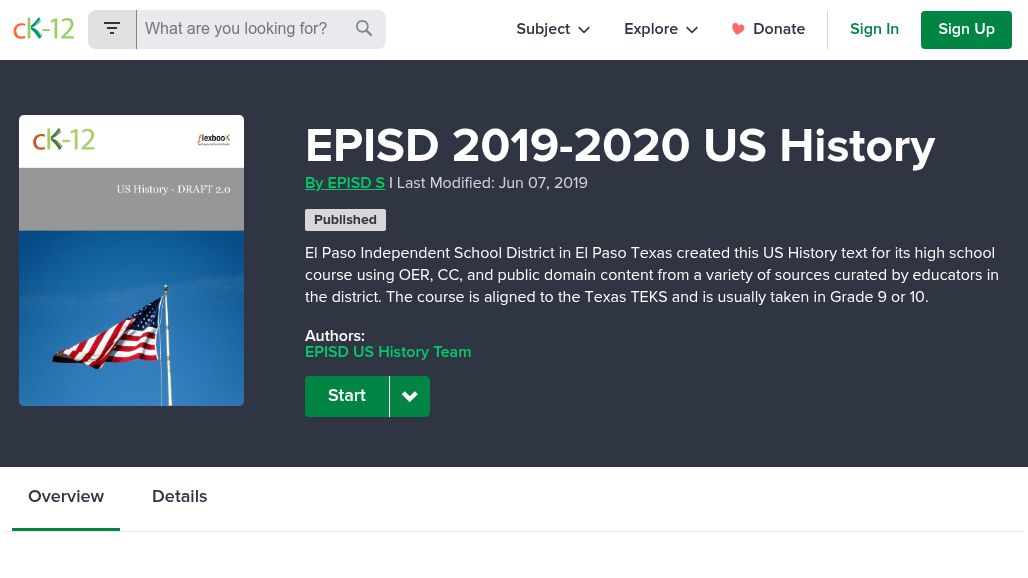Click the US History book cover thumbnail
Image resolution: width=1028 pixels, height=578 pixels.
[x=132, y=260]
